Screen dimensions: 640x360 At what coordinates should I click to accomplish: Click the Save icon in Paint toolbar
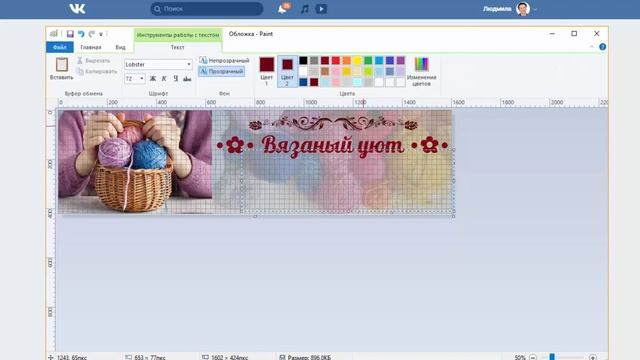click(70, 34)
